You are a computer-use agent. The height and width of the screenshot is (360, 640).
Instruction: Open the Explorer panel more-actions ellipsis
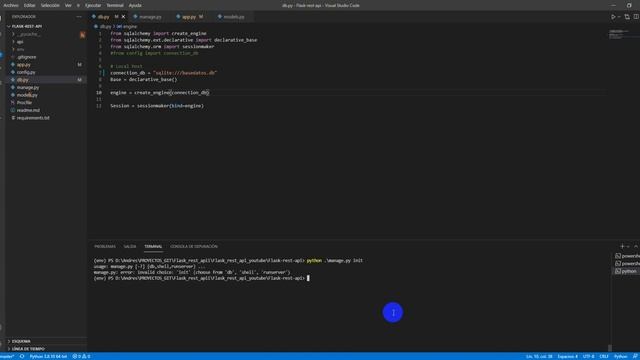click(x=79, y=17)
